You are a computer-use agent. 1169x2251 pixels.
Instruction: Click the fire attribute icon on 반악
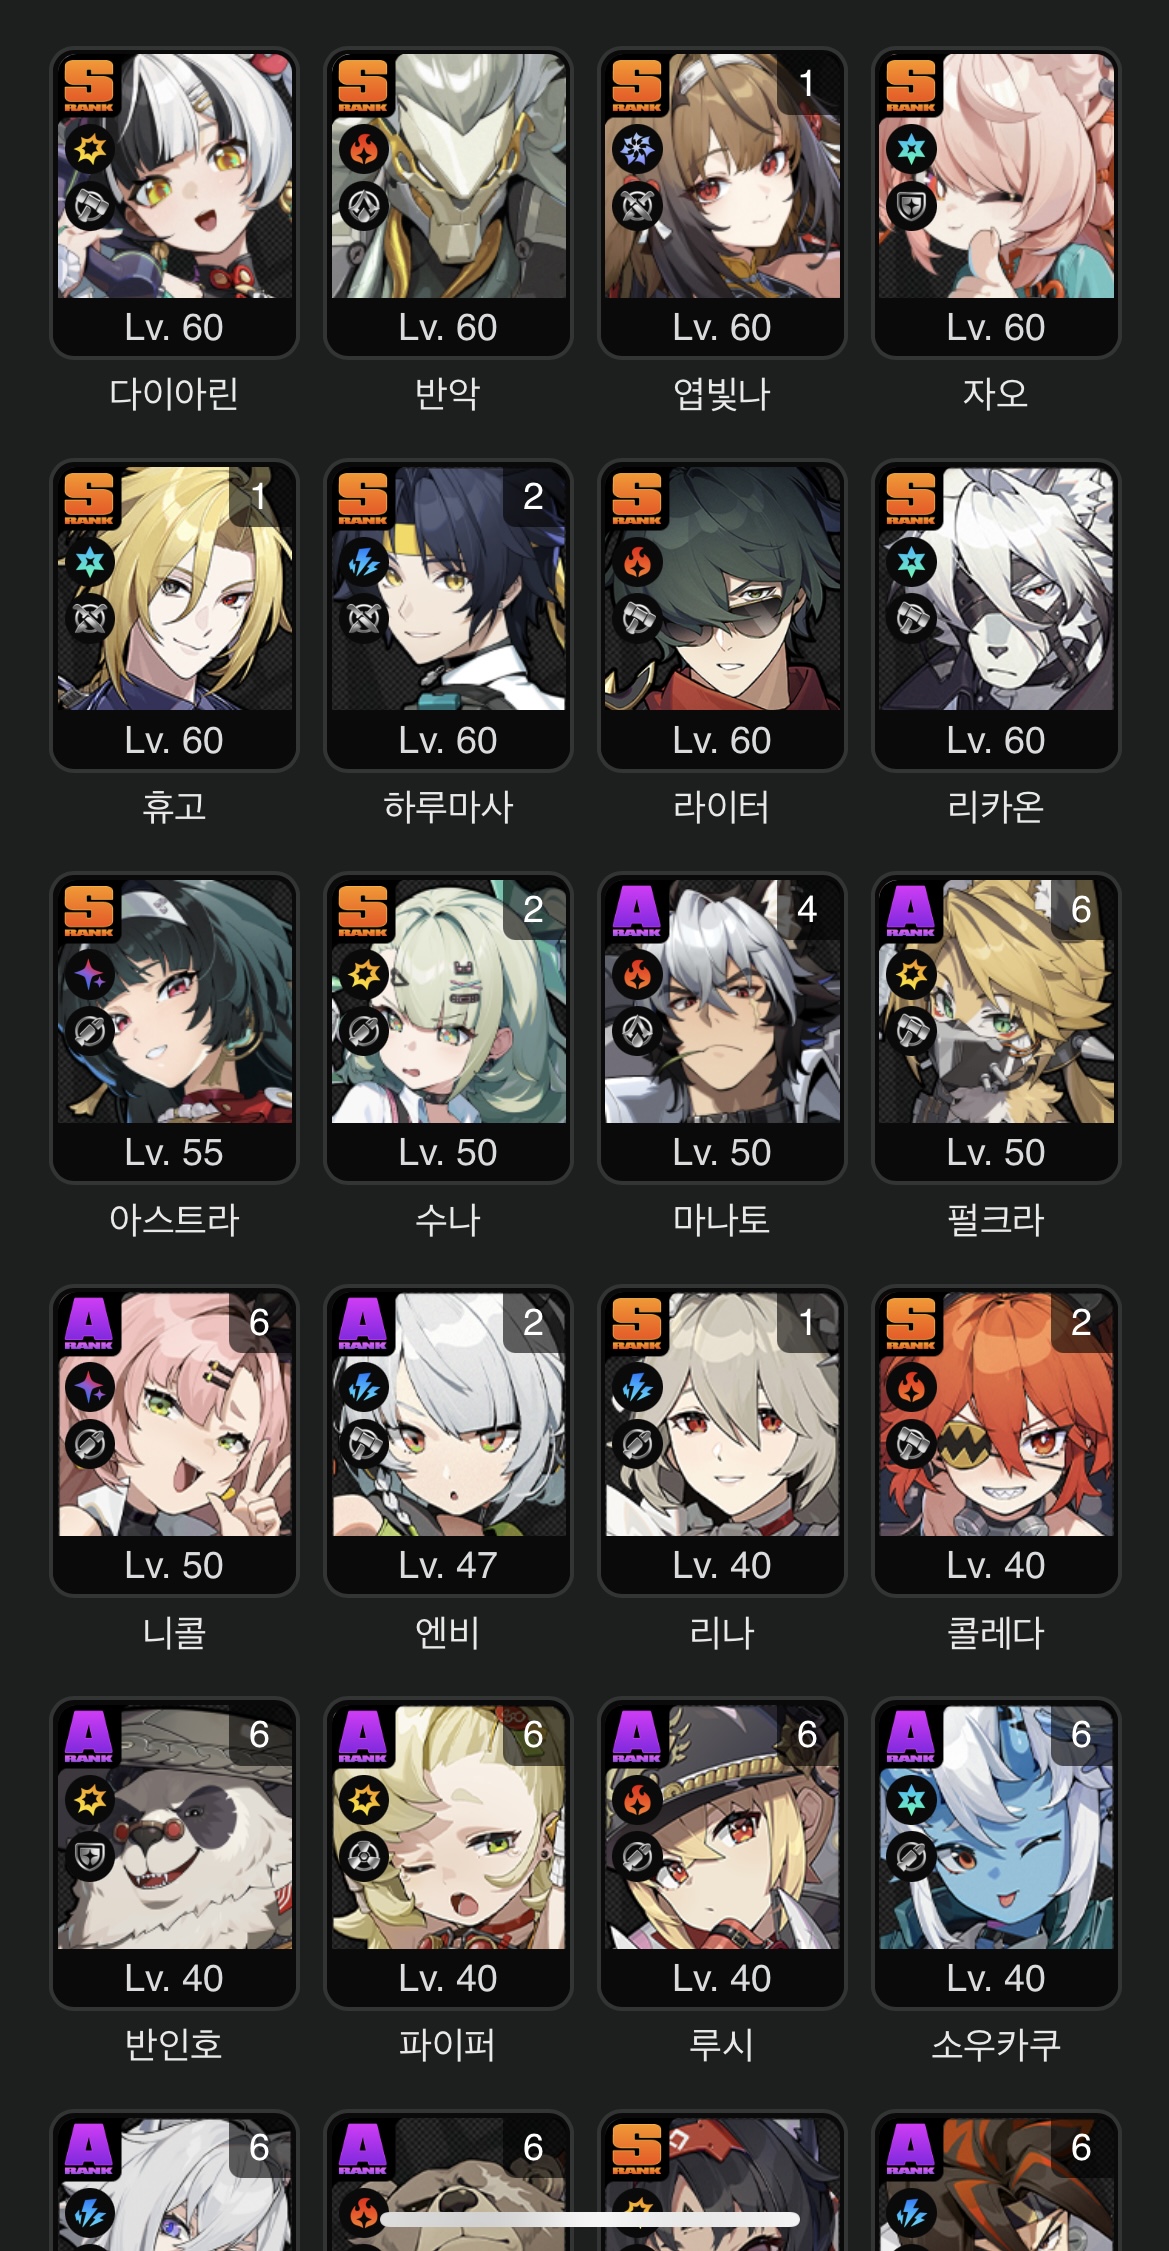tap(364, 150)
